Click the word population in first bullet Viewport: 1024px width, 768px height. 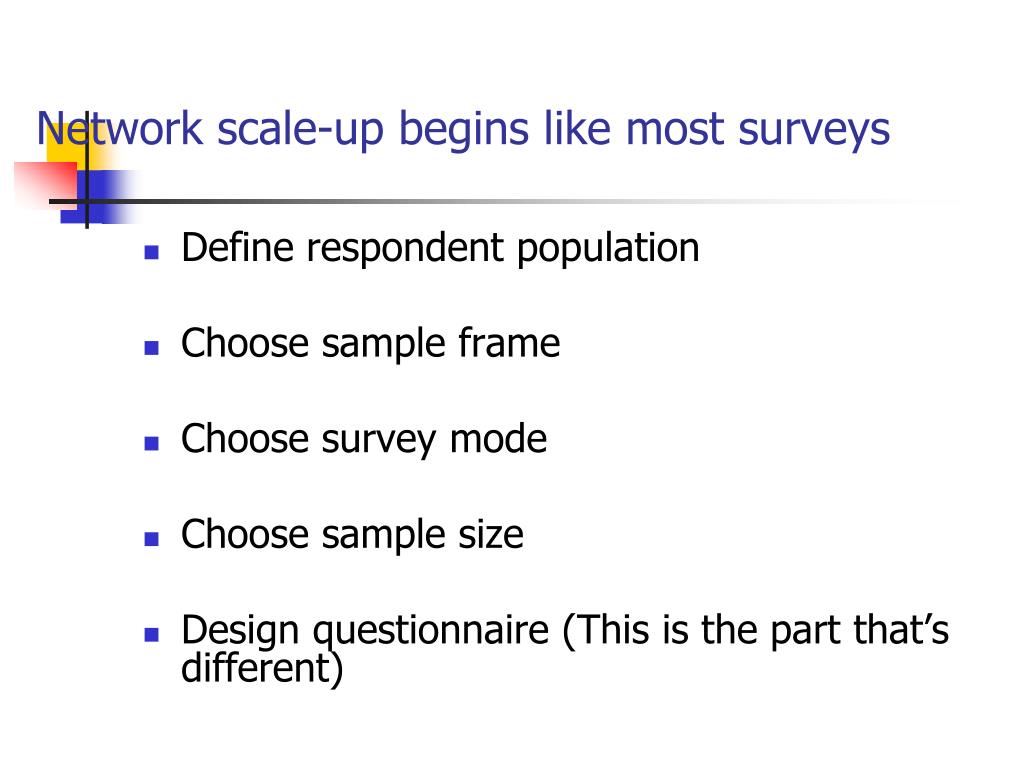608,250
